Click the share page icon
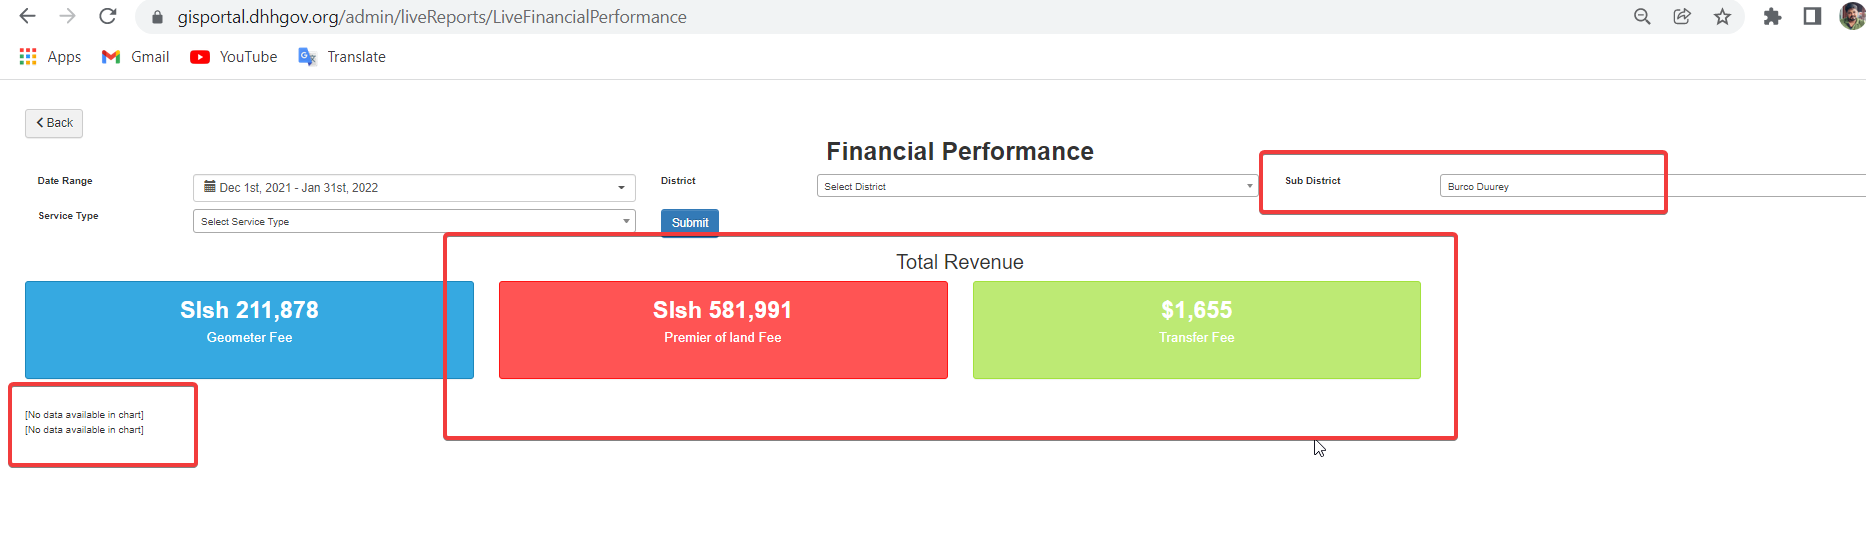 click(x=1682, y=16)
